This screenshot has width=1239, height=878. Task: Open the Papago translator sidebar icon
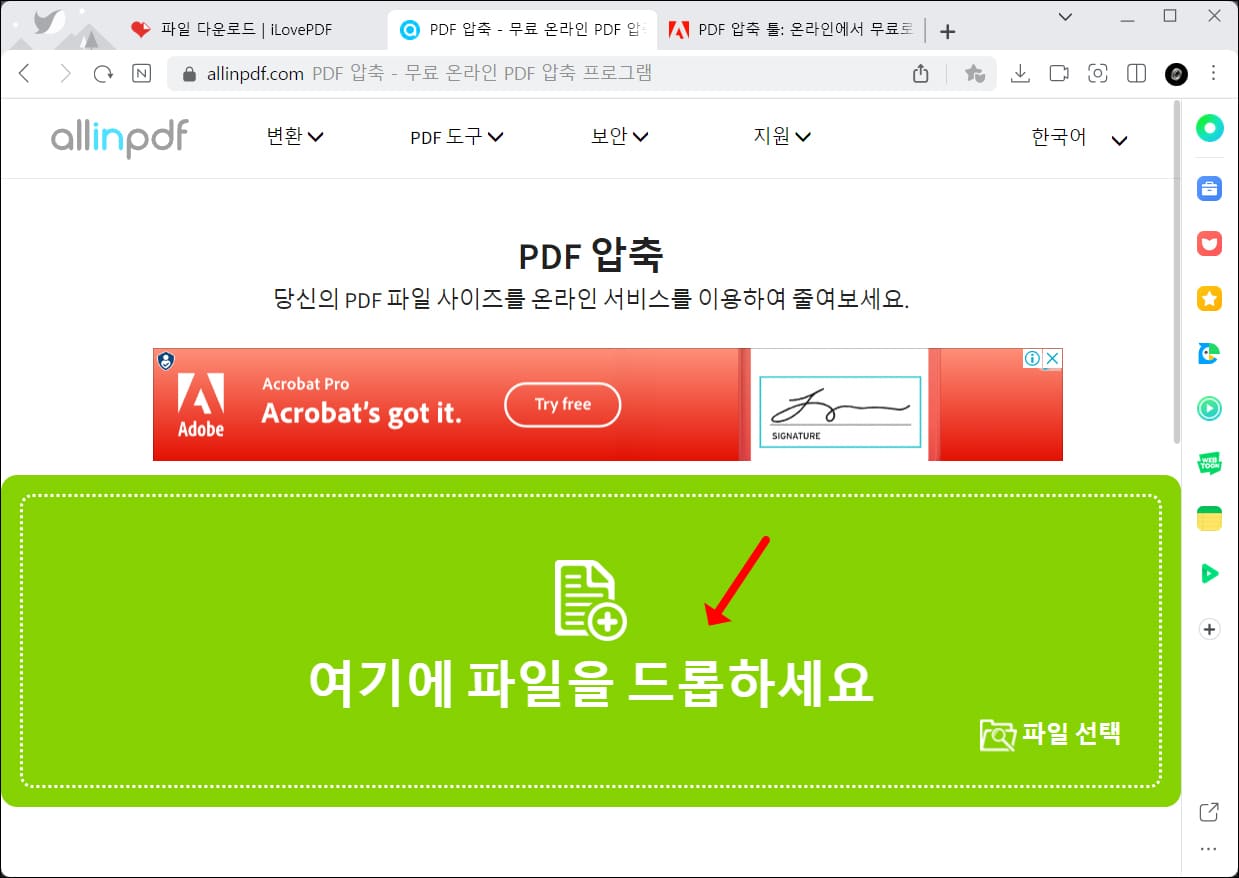(x=1209, y=353)
